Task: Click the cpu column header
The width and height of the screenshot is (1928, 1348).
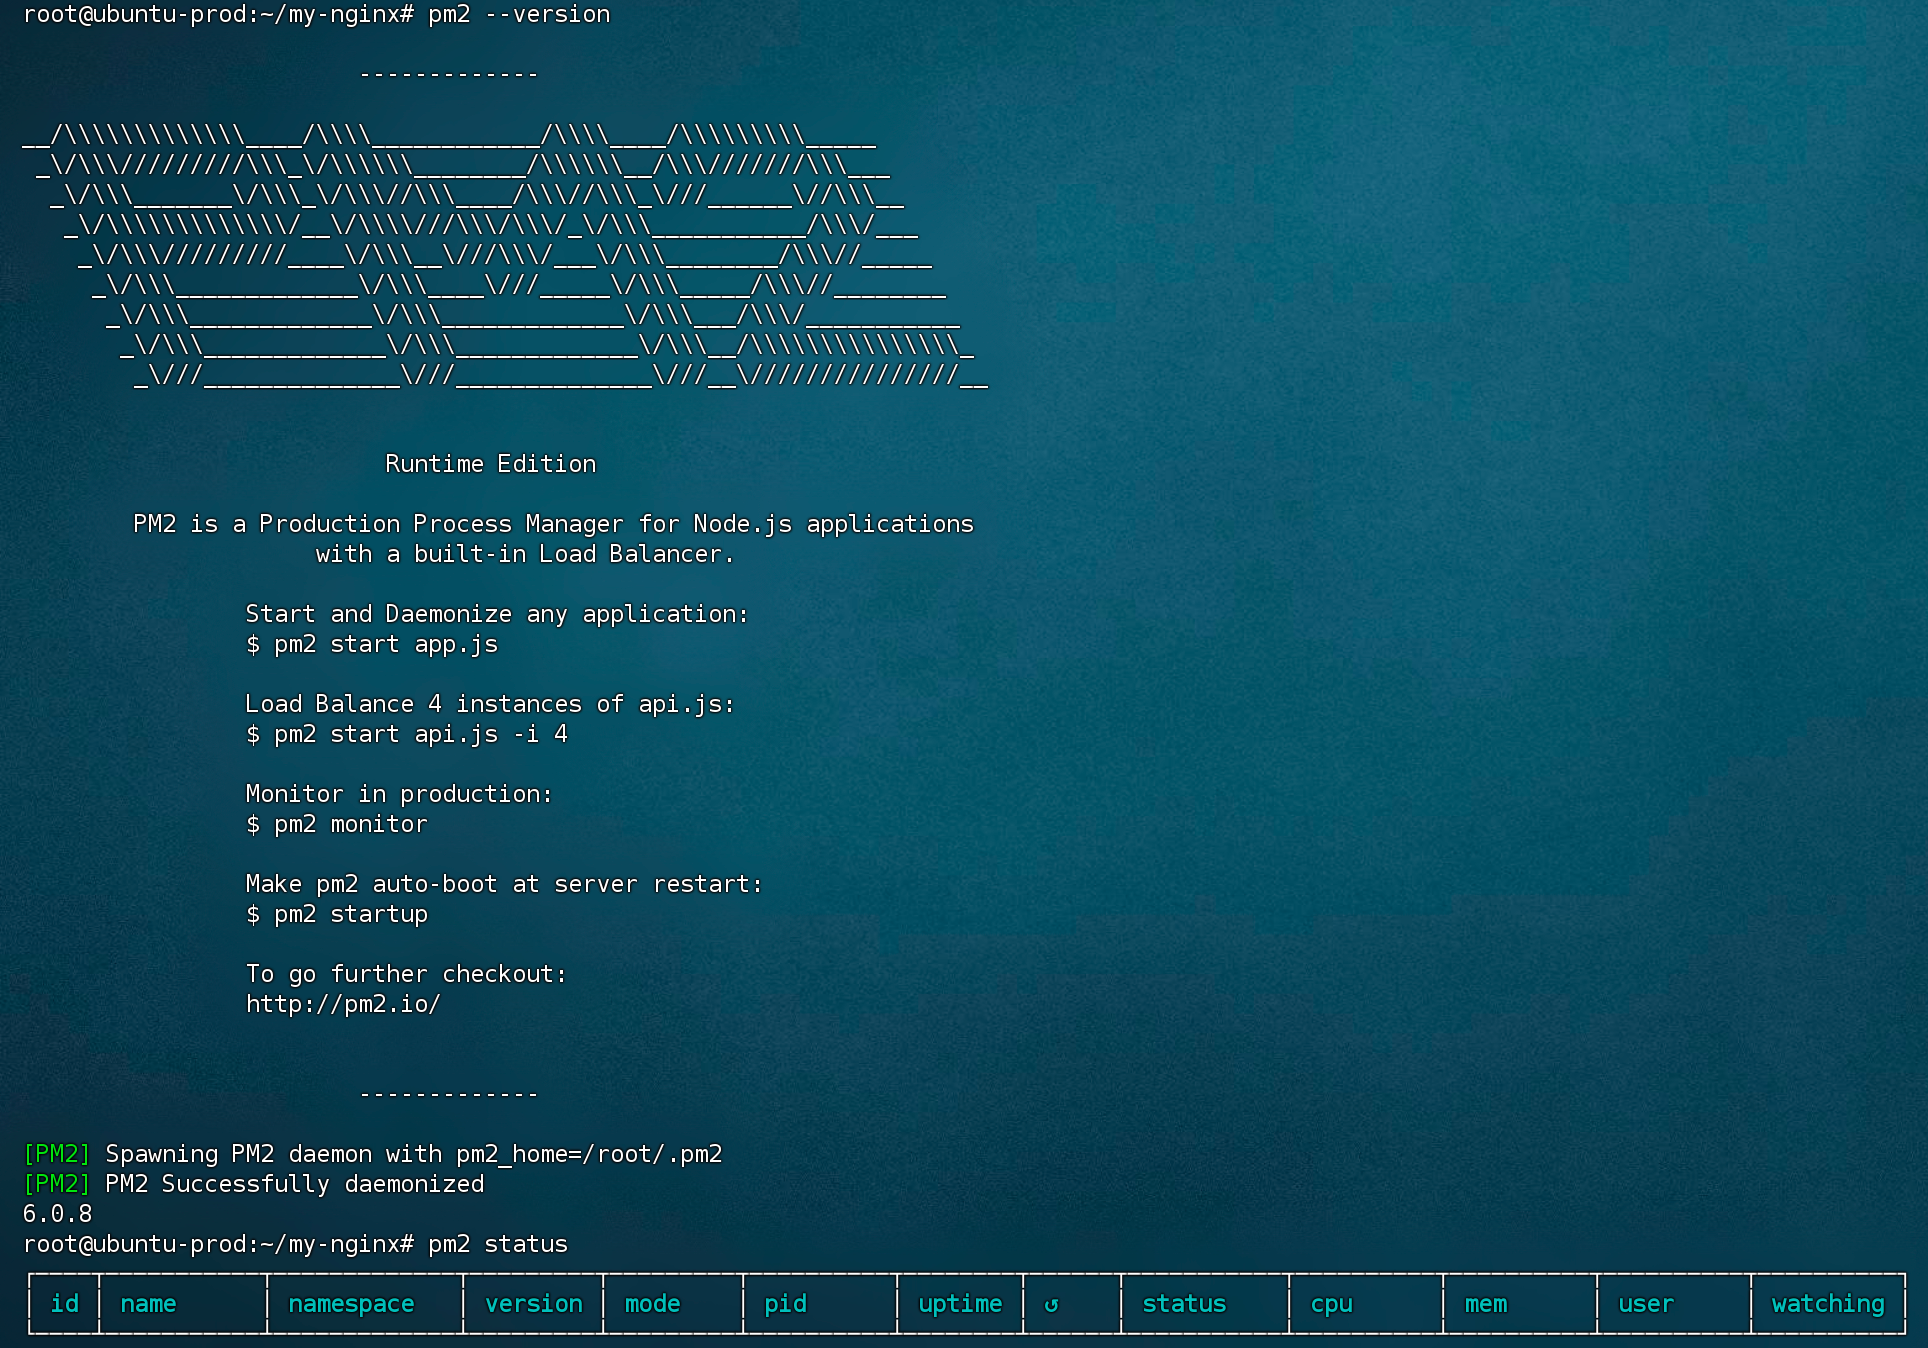Action: (x=1331, y=1304)
